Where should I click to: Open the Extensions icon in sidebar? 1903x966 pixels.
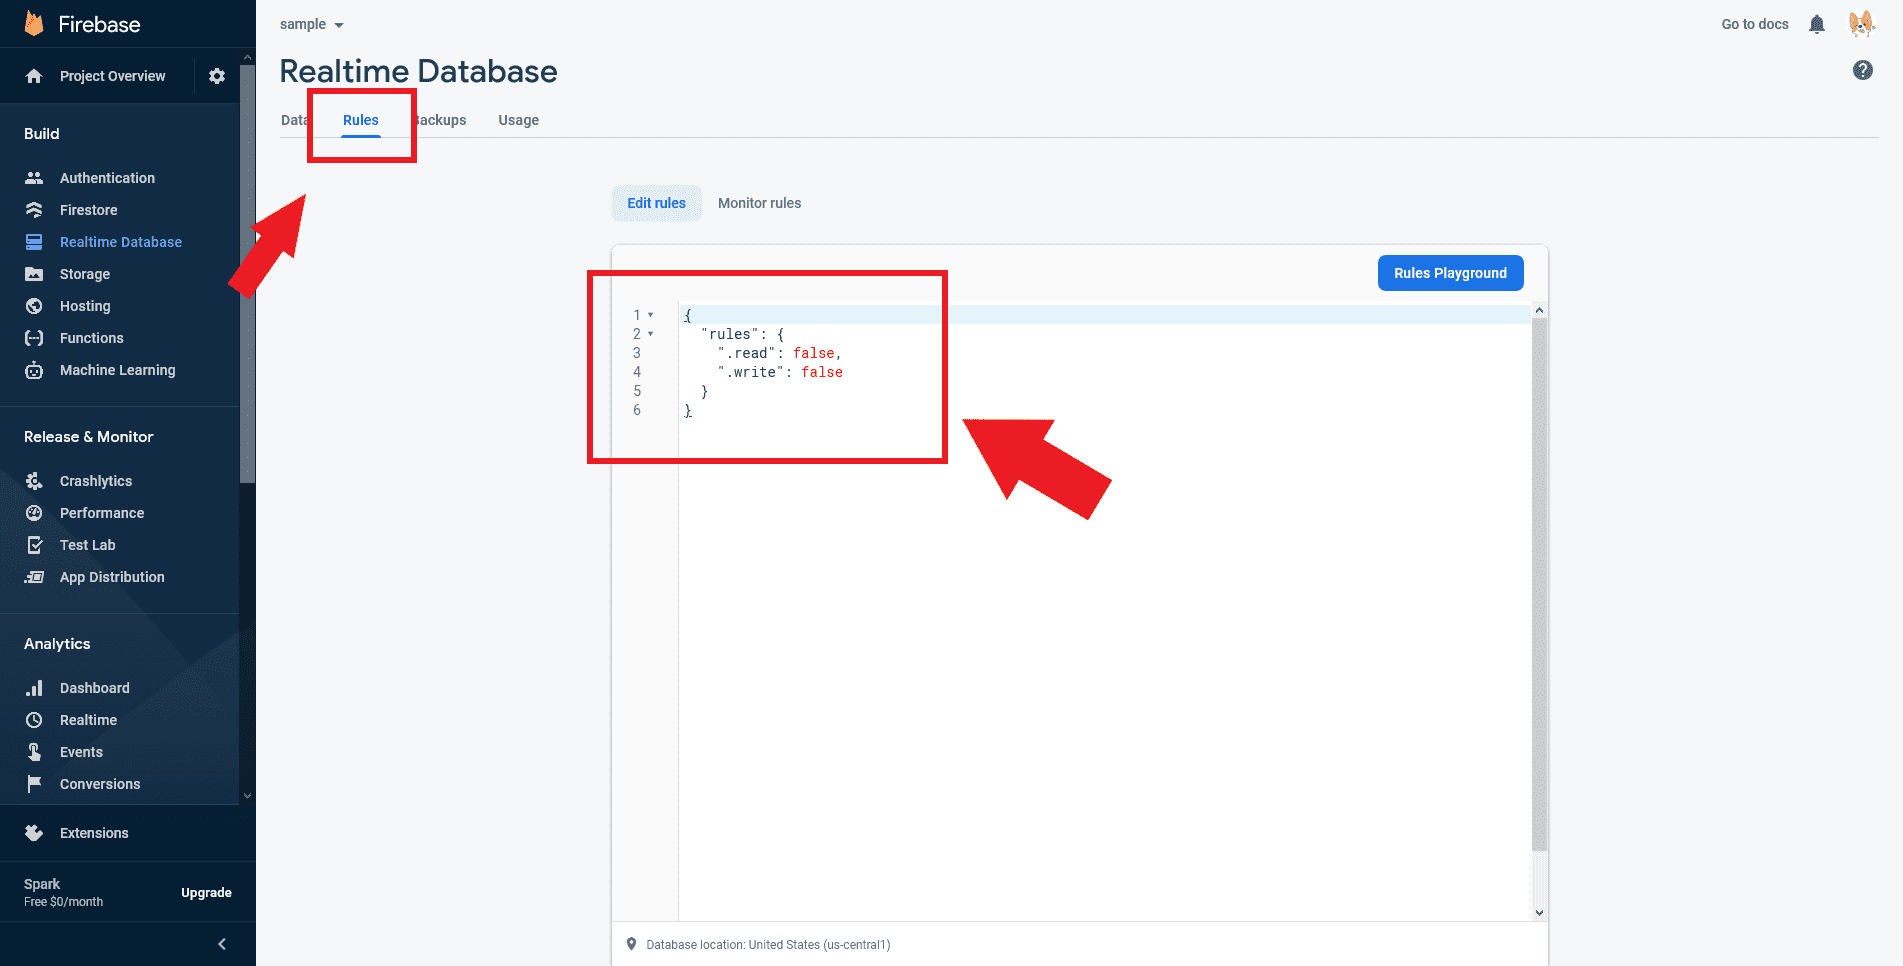(x=34, y=833)
